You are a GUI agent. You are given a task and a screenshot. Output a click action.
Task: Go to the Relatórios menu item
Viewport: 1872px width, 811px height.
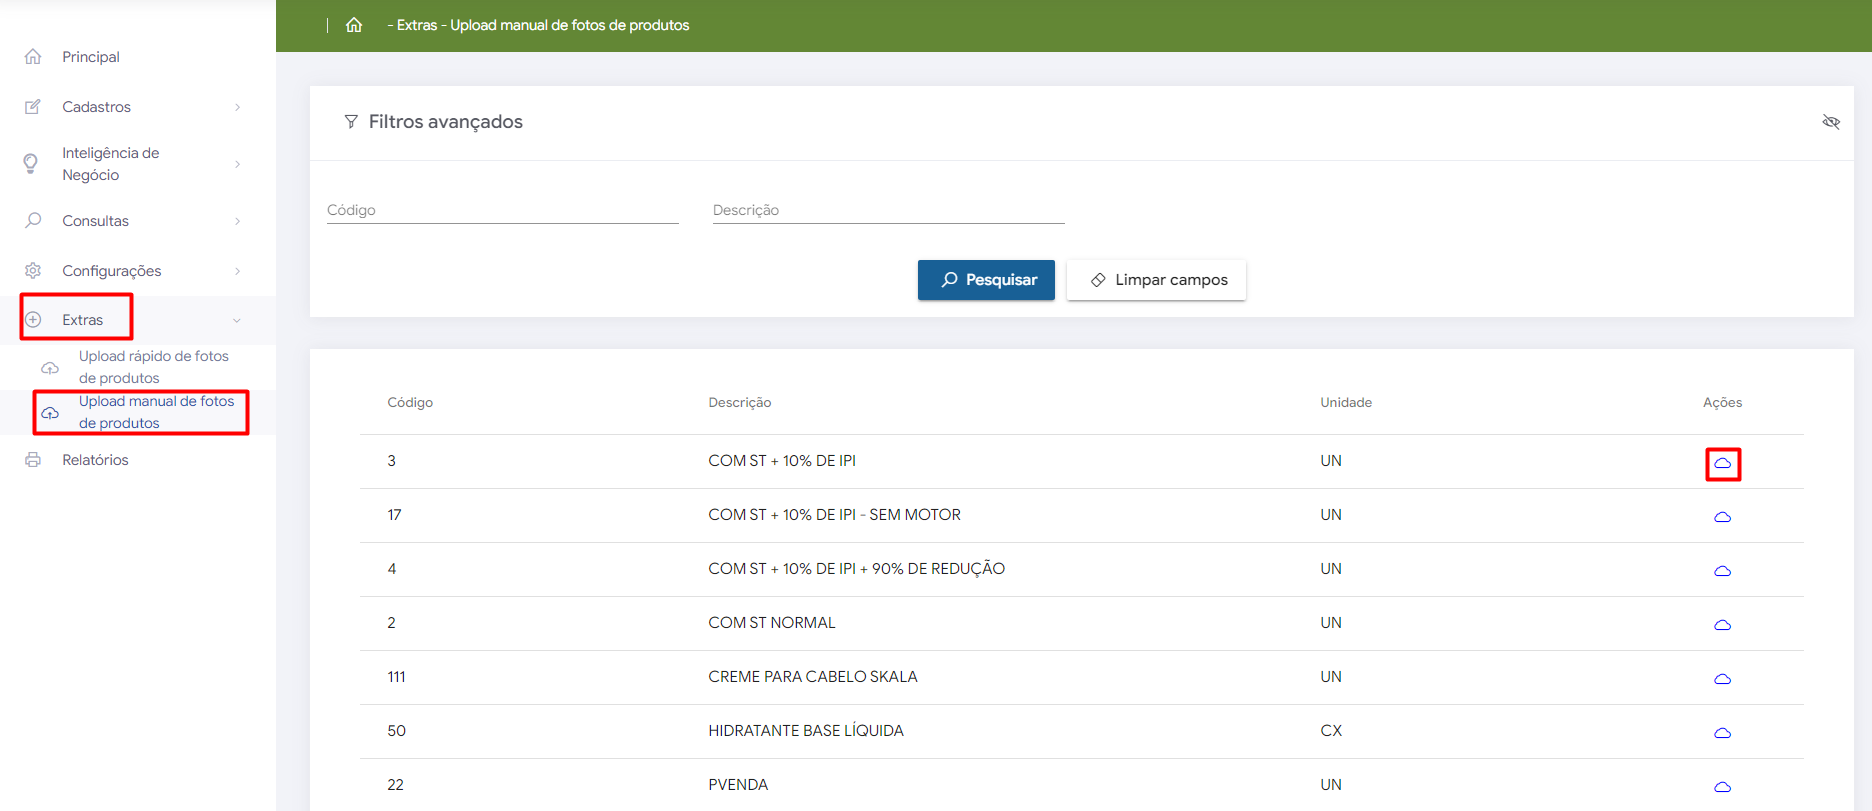95,460
